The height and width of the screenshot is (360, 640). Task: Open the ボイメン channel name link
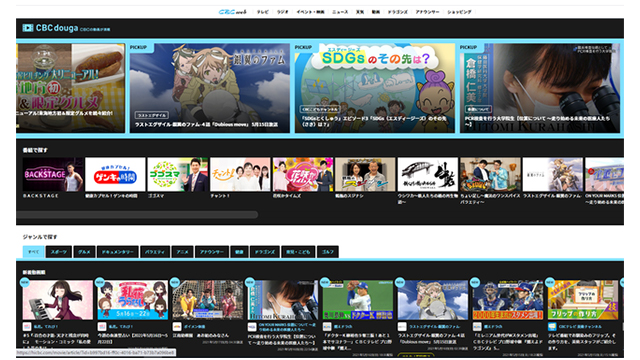194,327
